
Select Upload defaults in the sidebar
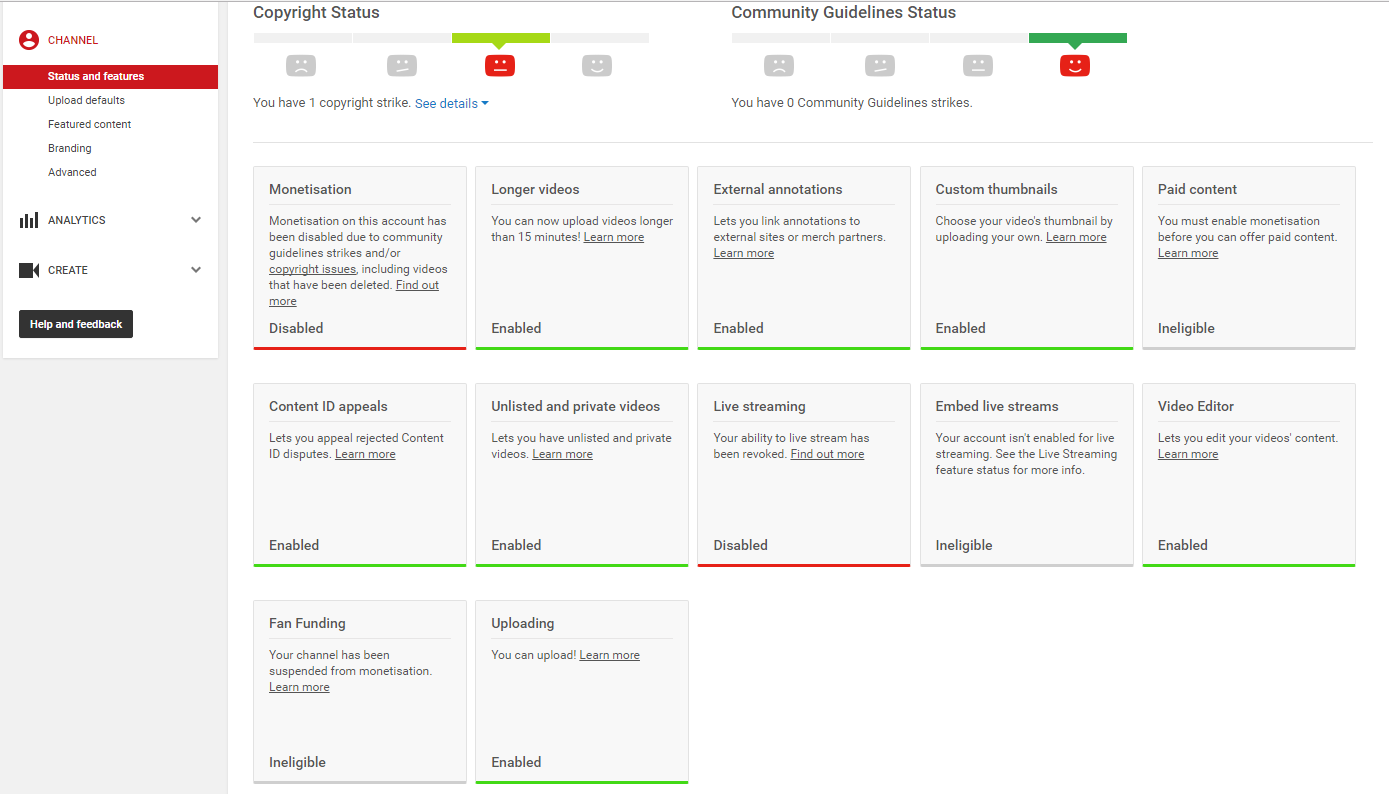tap(86, 100)
